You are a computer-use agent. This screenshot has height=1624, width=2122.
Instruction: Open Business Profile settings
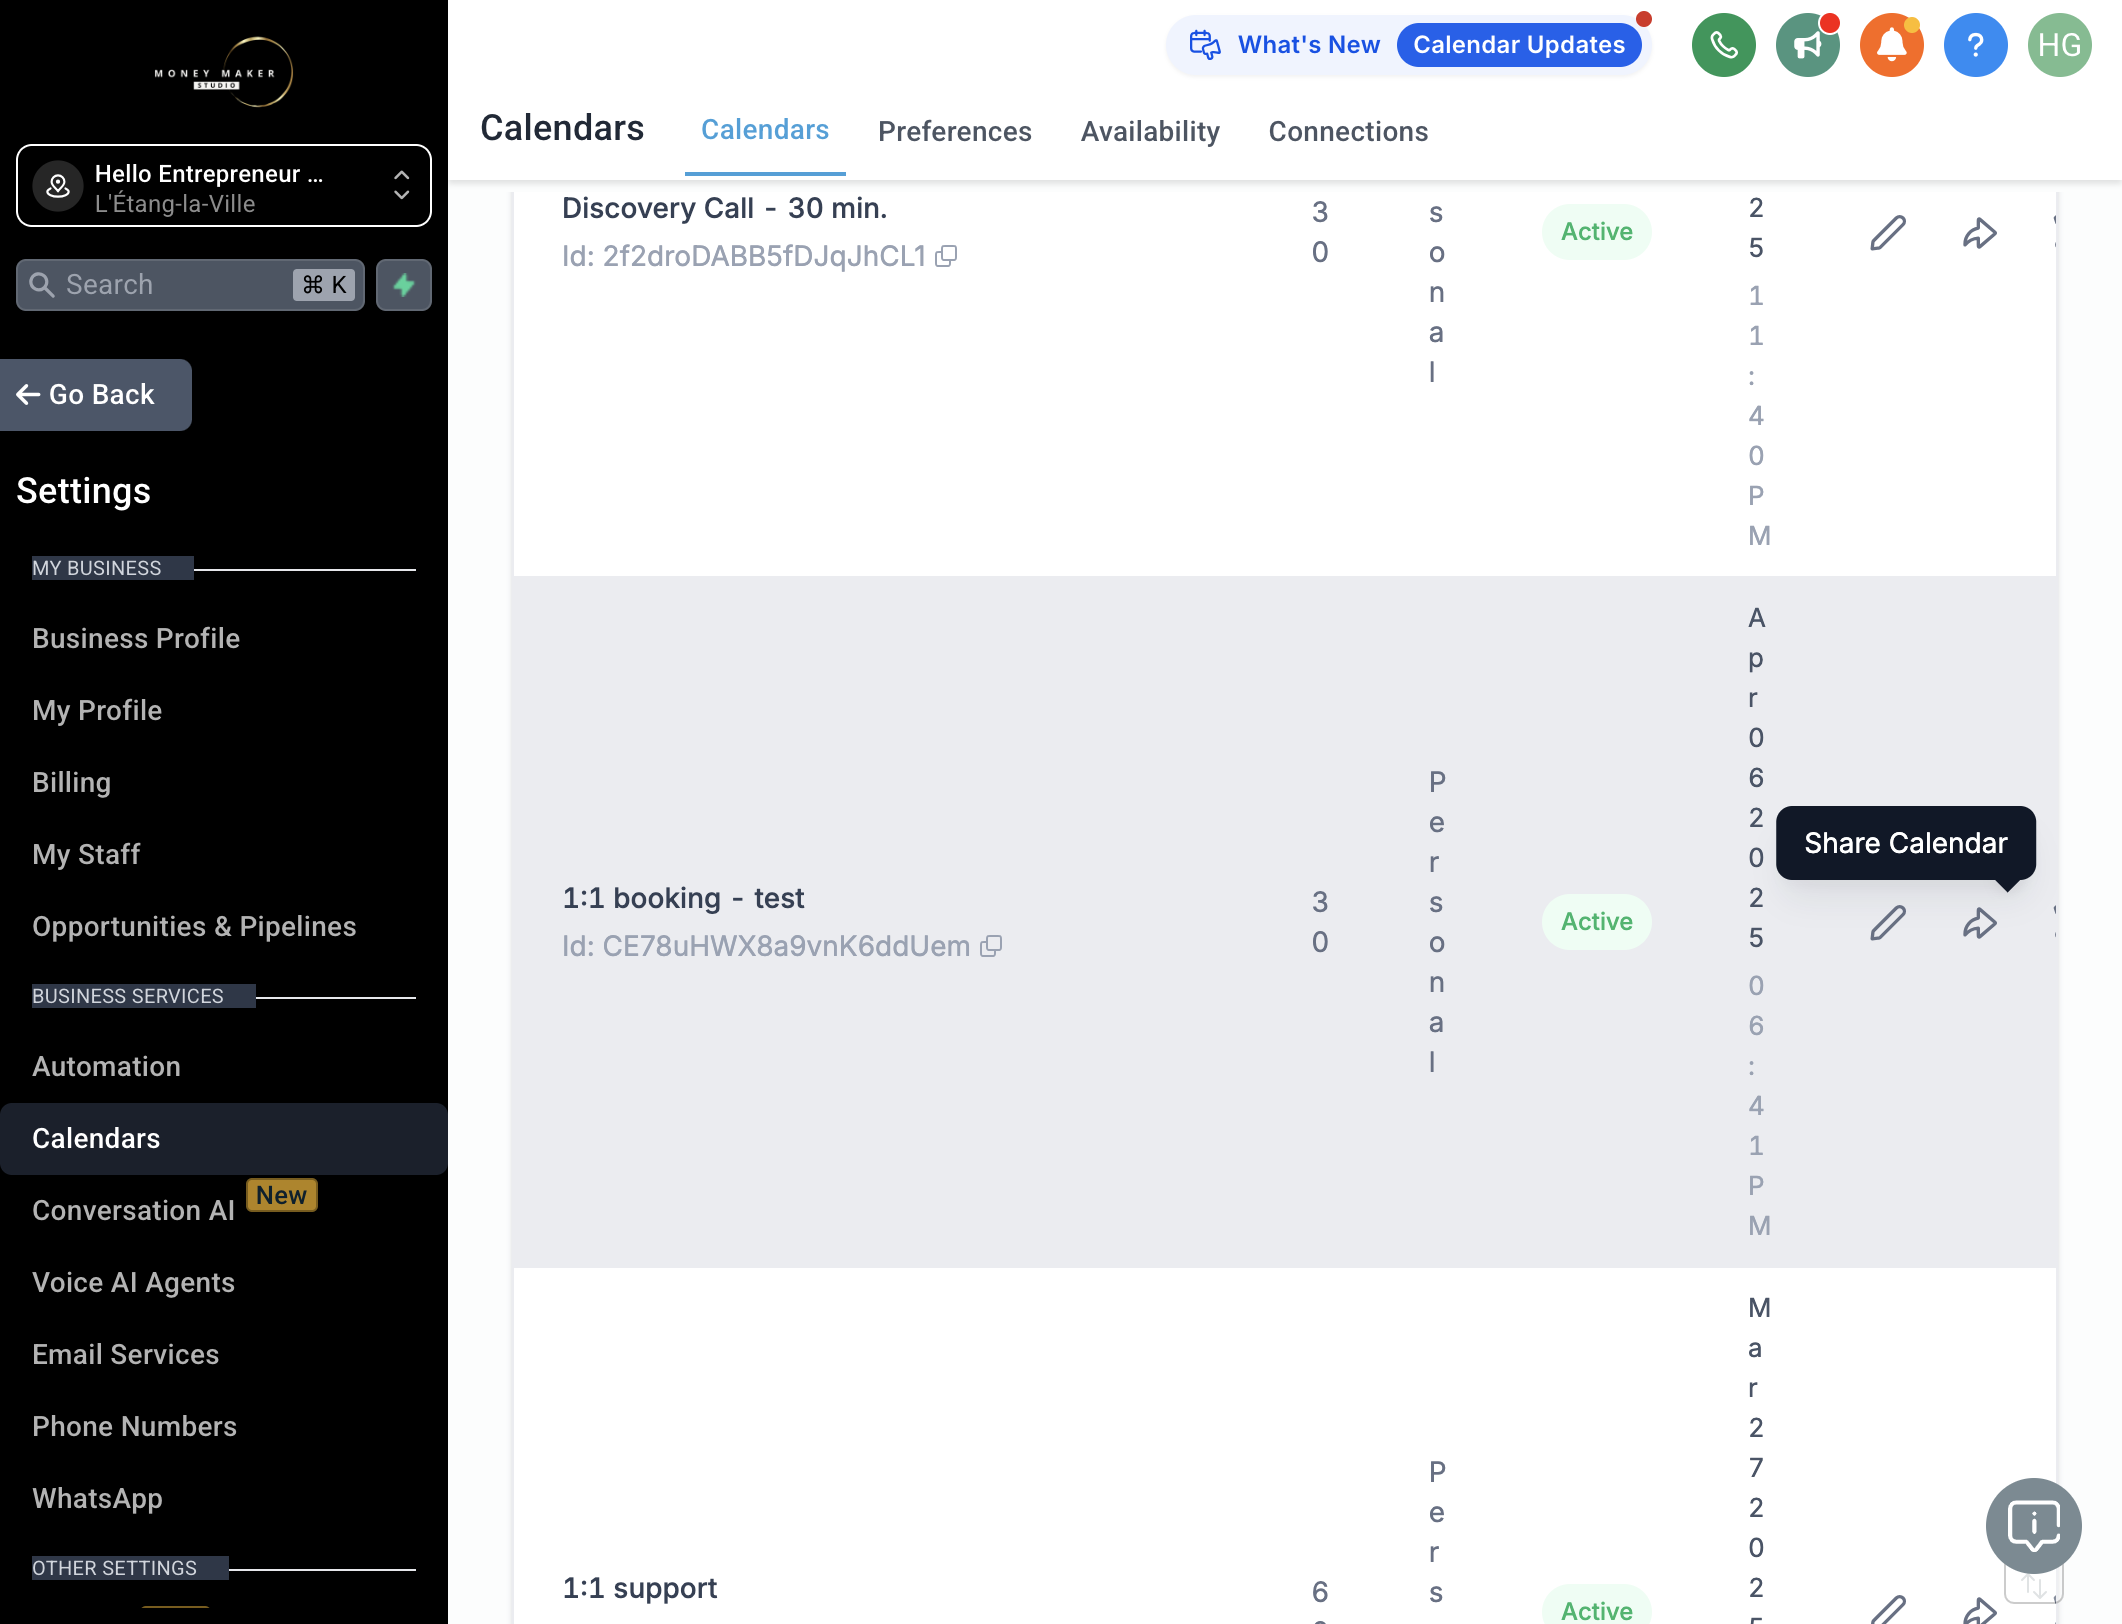point(136,639)
